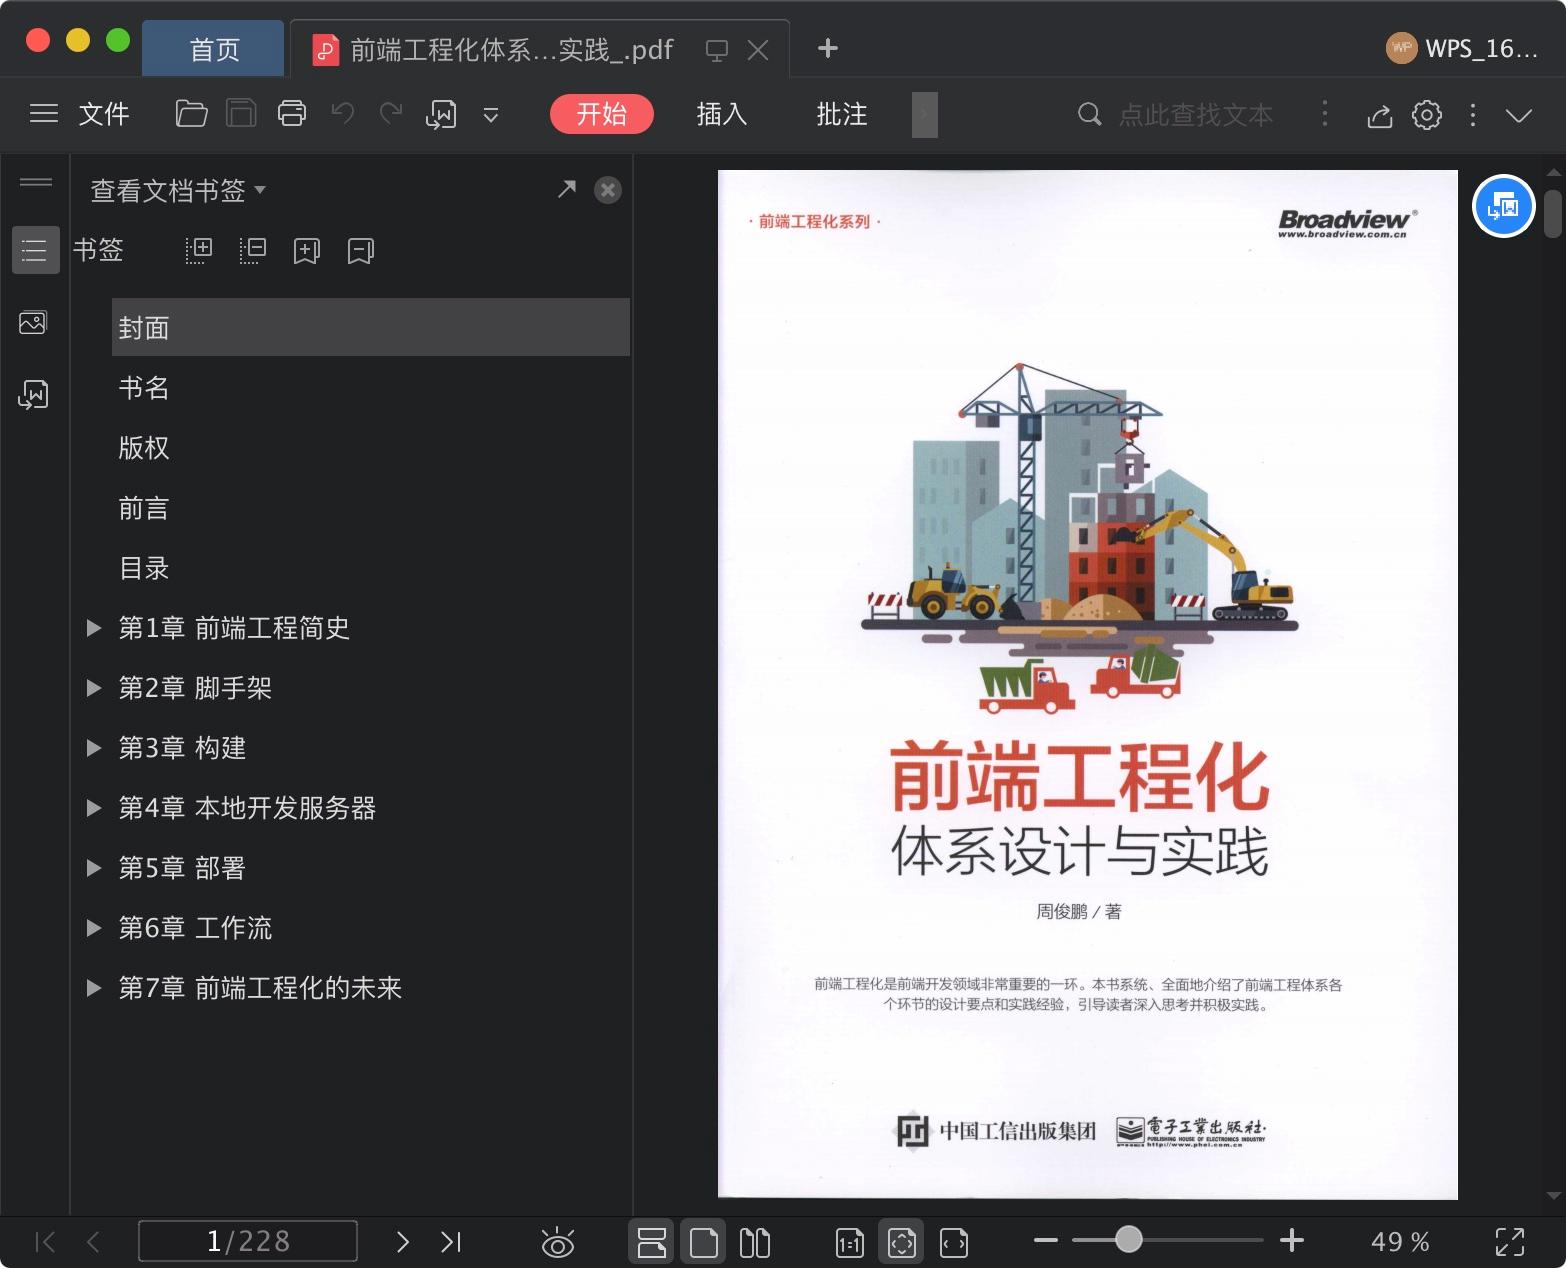Click the print icon

[x=292, y=114]
